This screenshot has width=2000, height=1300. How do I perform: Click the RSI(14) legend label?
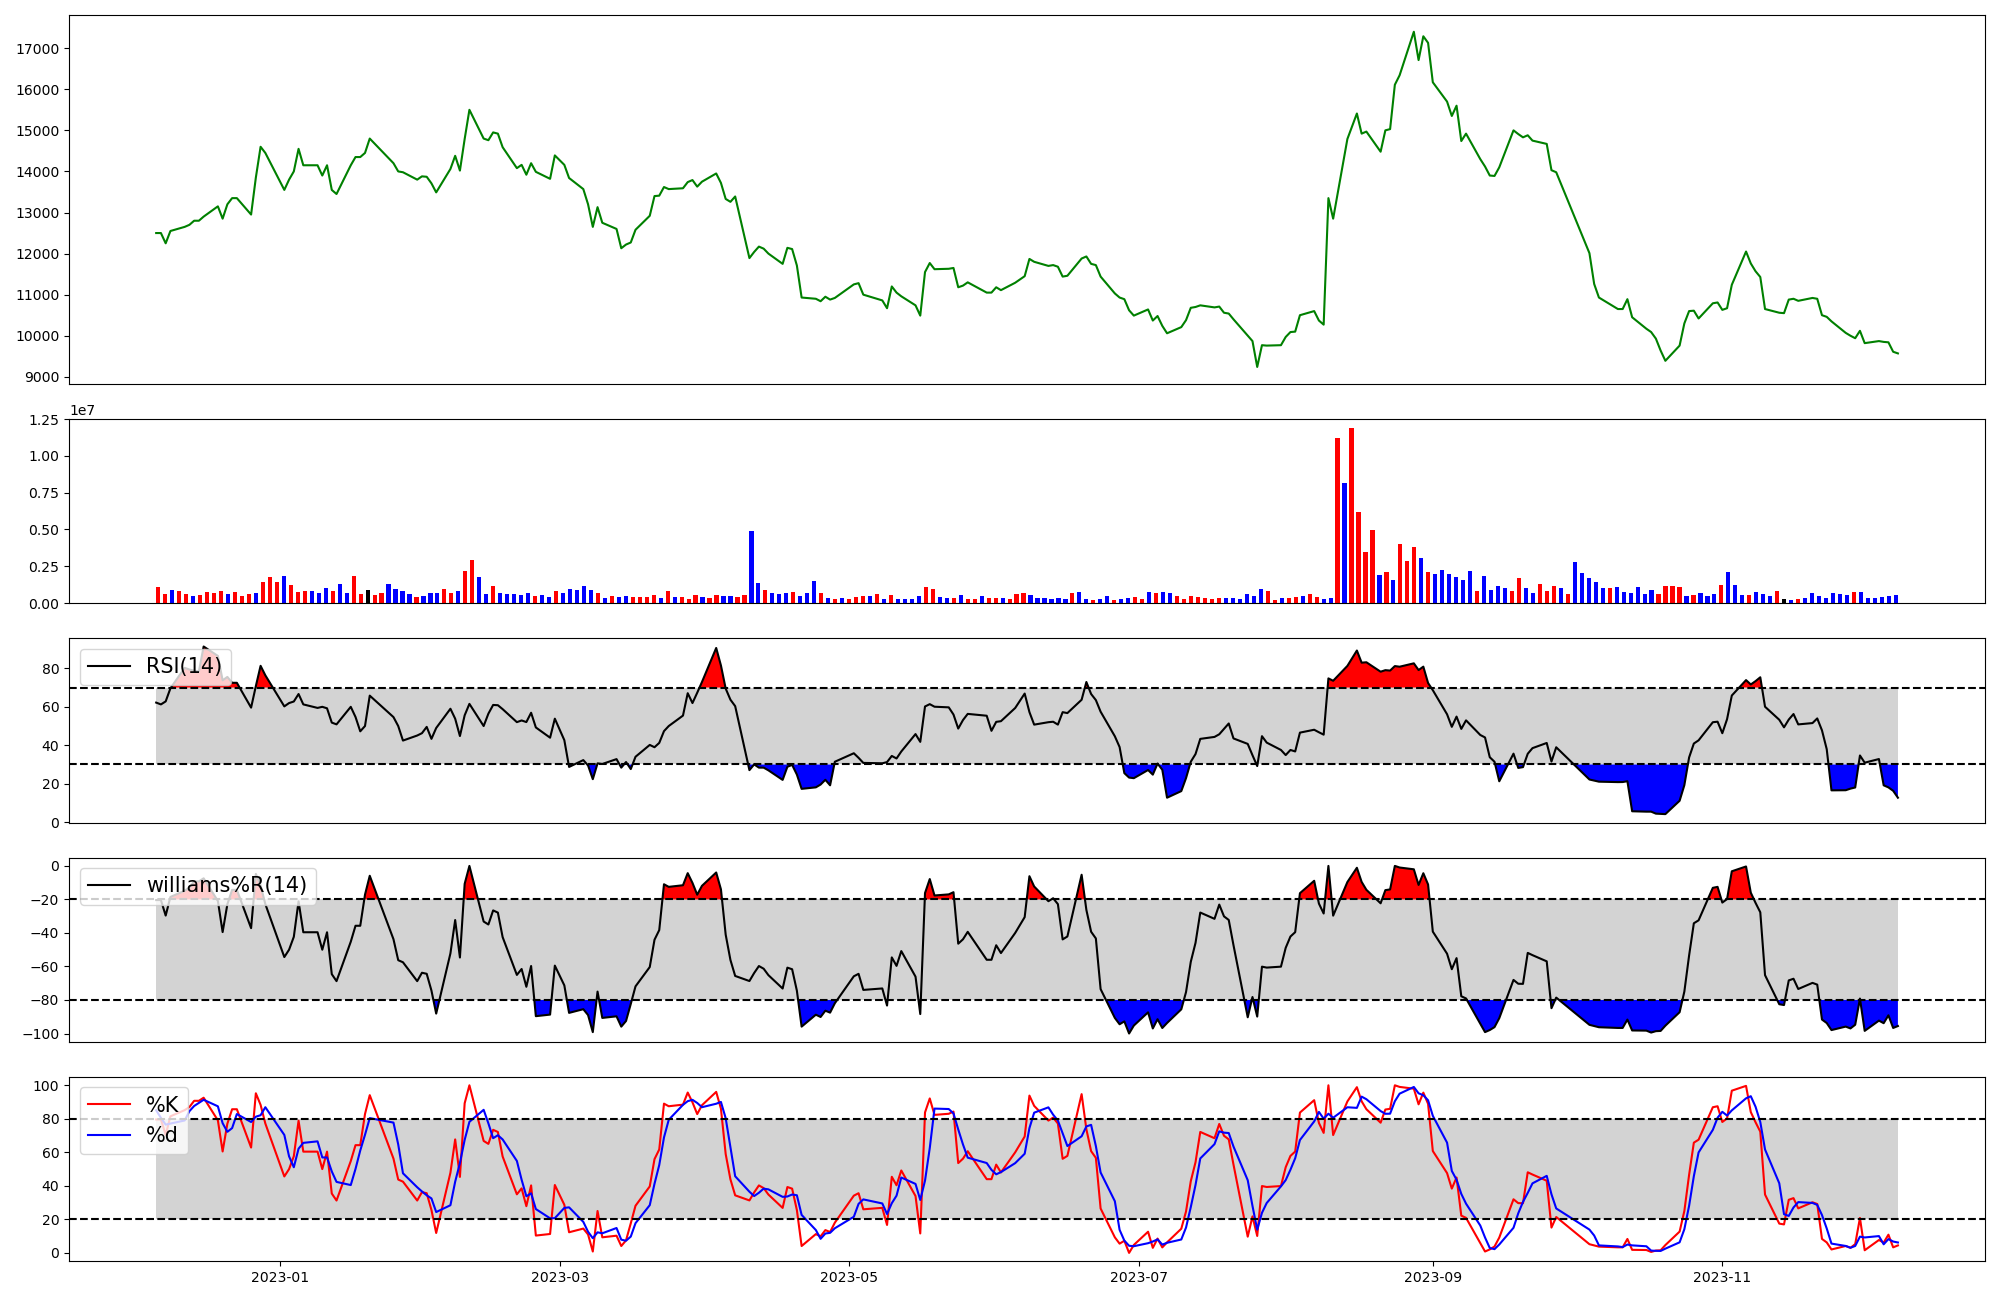coord(184,666)
